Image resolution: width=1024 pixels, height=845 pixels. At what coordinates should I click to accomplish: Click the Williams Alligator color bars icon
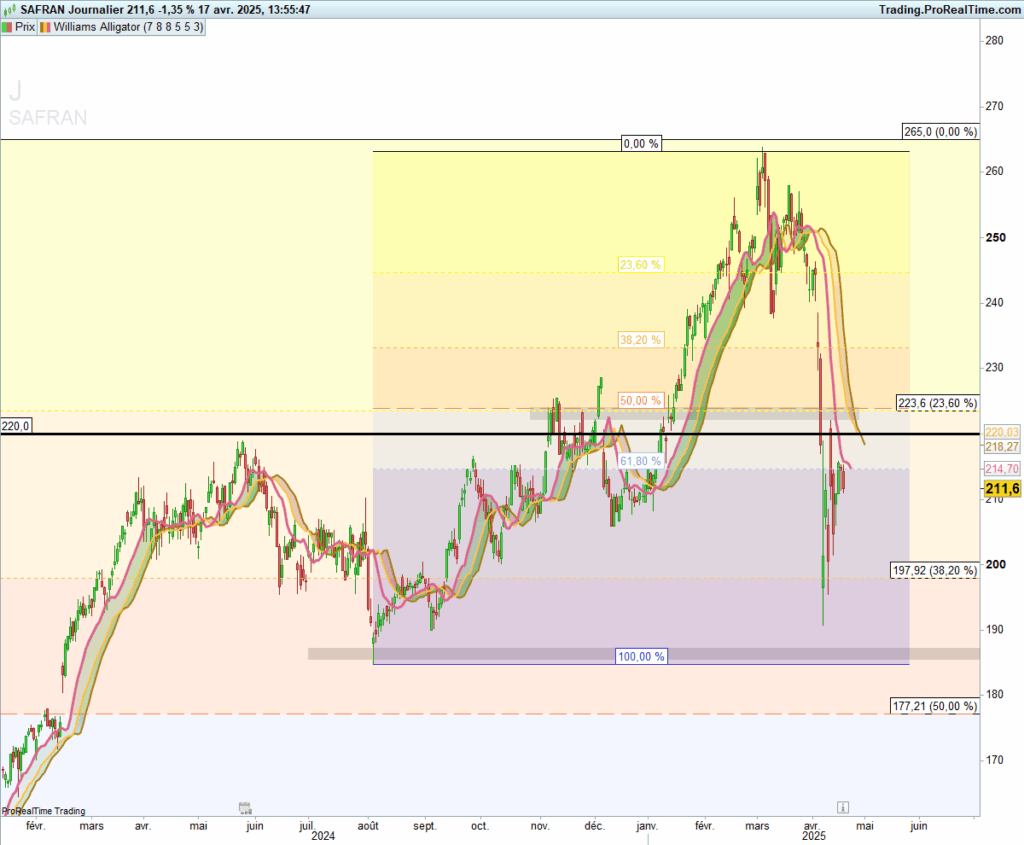pyautogui.click(x=46, y=27)
